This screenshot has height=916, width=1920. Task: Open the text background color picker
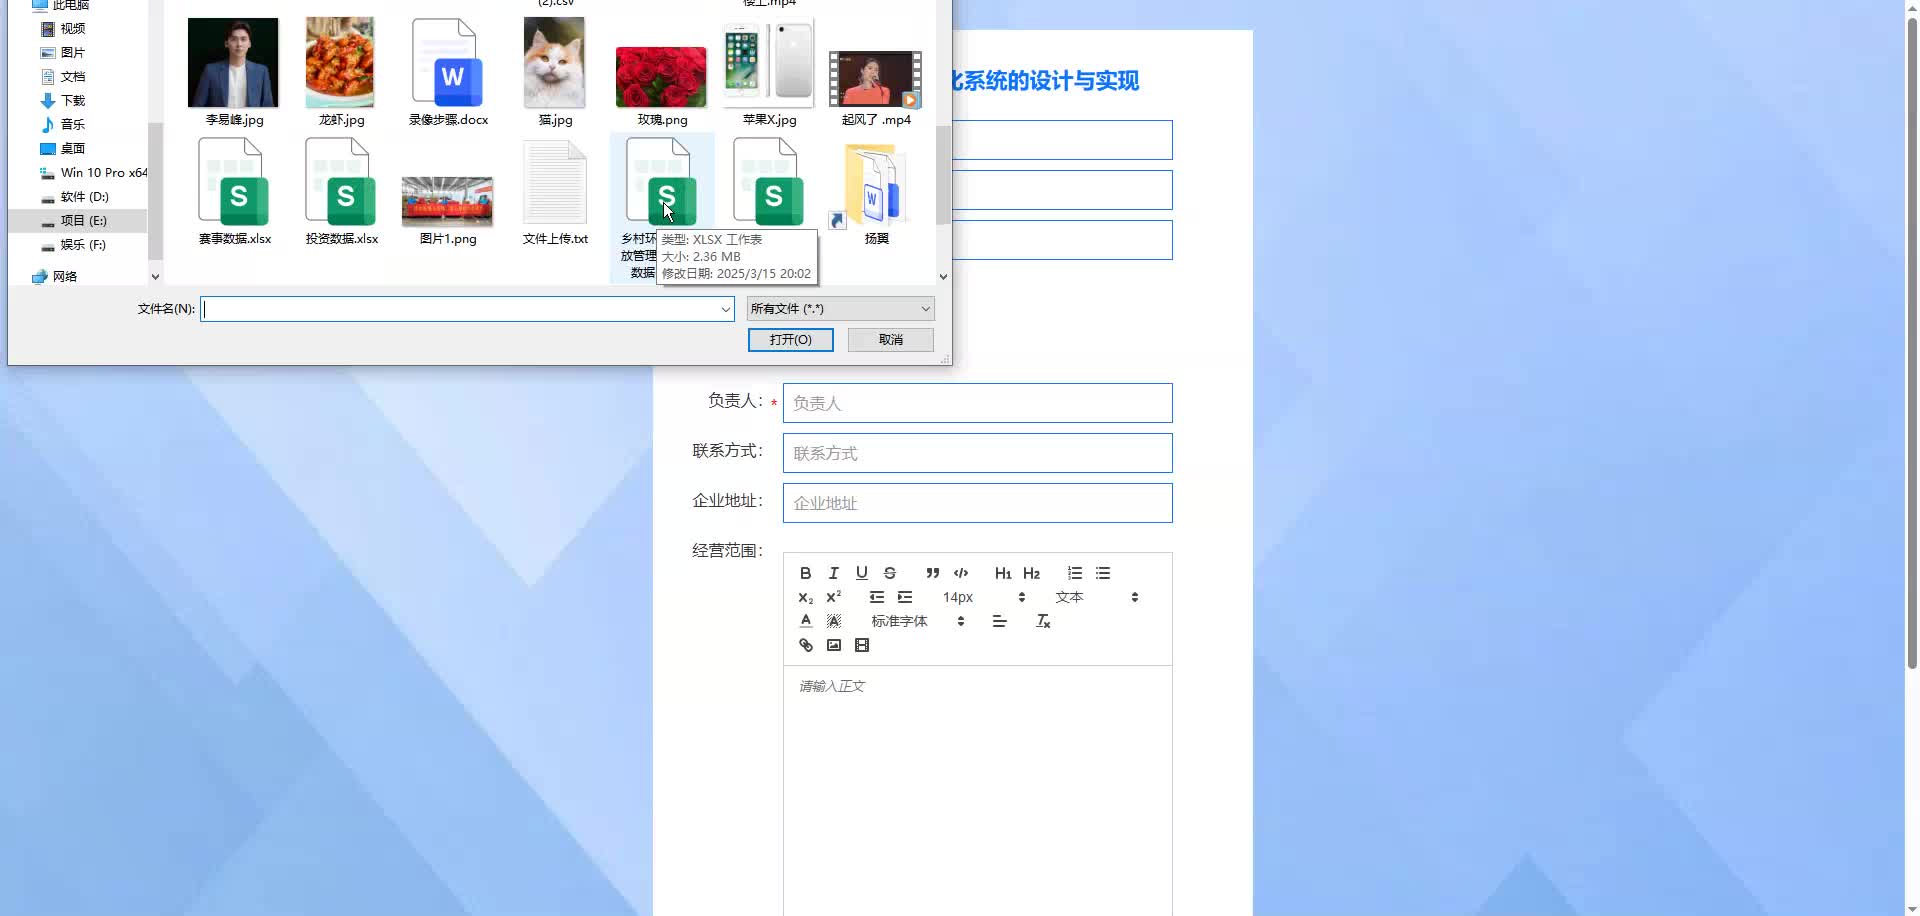click(x=833, y=621)
